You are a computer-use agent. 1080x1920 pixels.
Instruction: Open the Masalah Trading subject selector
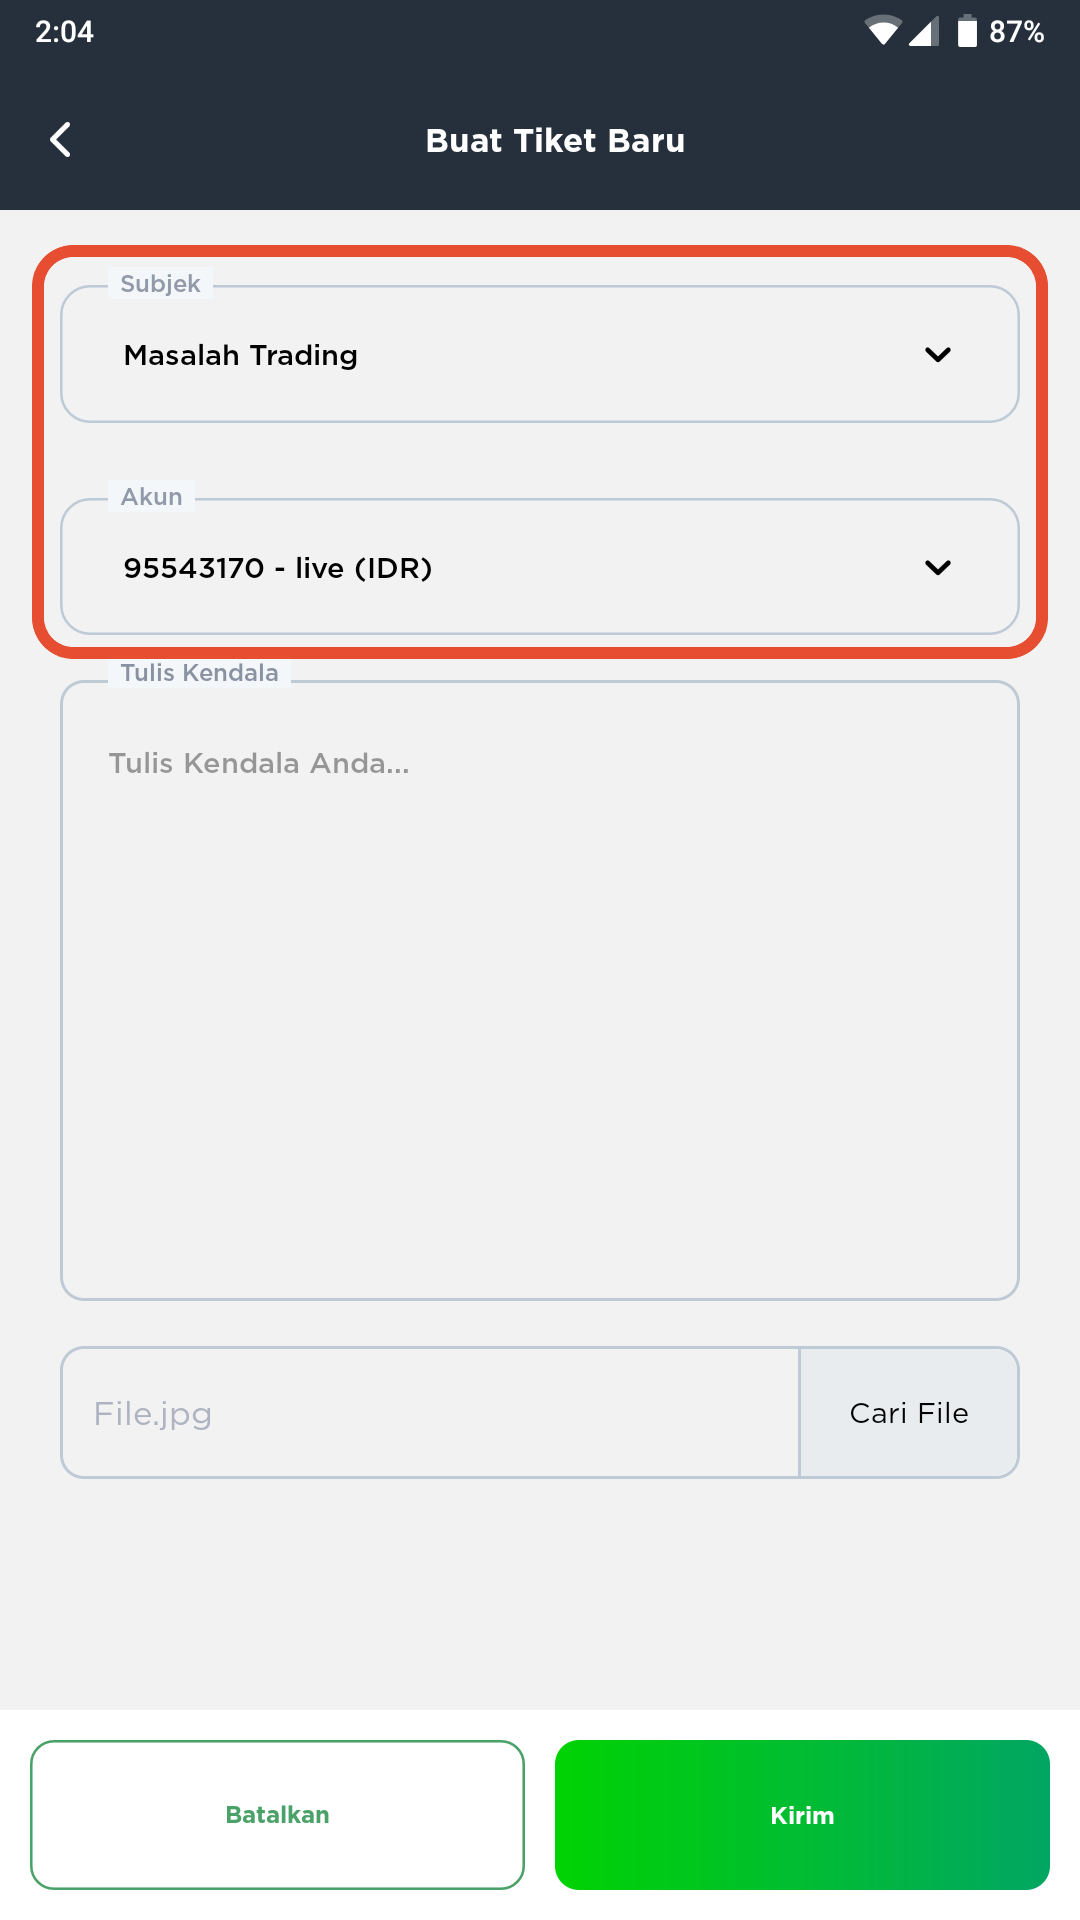[540, 354]
